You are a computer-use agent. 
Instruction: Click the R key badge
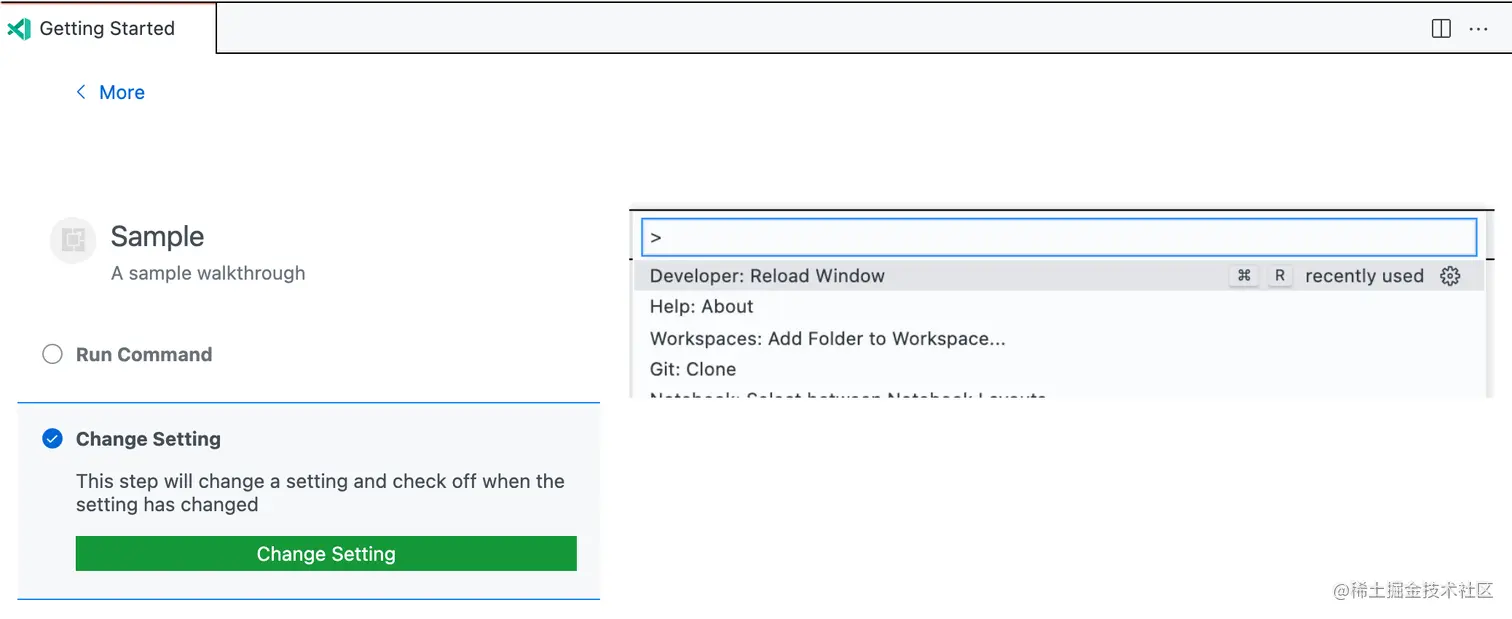point(1280,276)
